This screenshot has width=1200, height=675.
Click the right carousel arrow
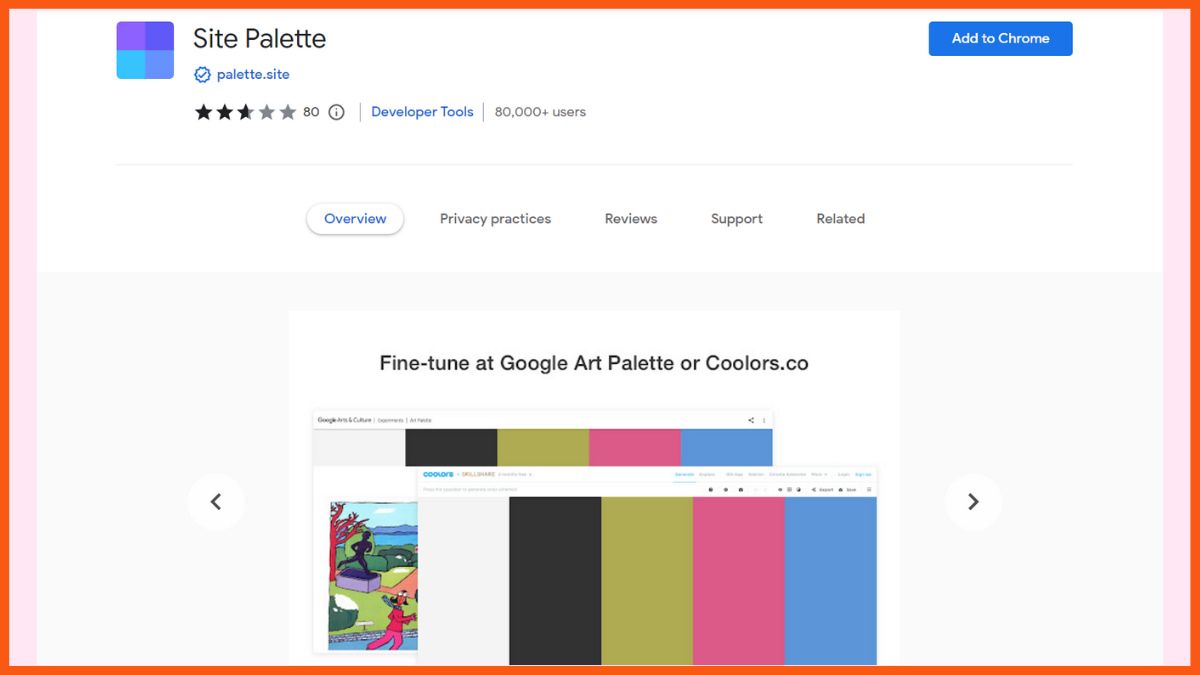point(973,501)
